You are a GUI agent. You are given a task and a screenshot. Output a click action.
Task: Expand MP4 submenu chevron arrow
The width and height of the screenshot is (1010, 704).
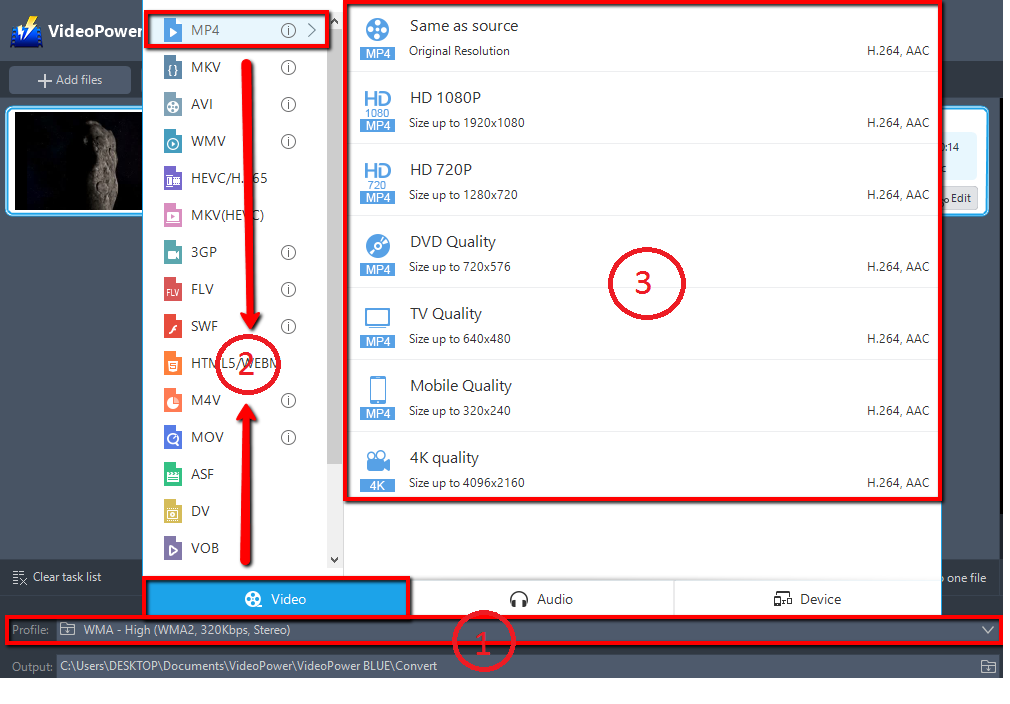pyautogui.click(x=312, y=31)
